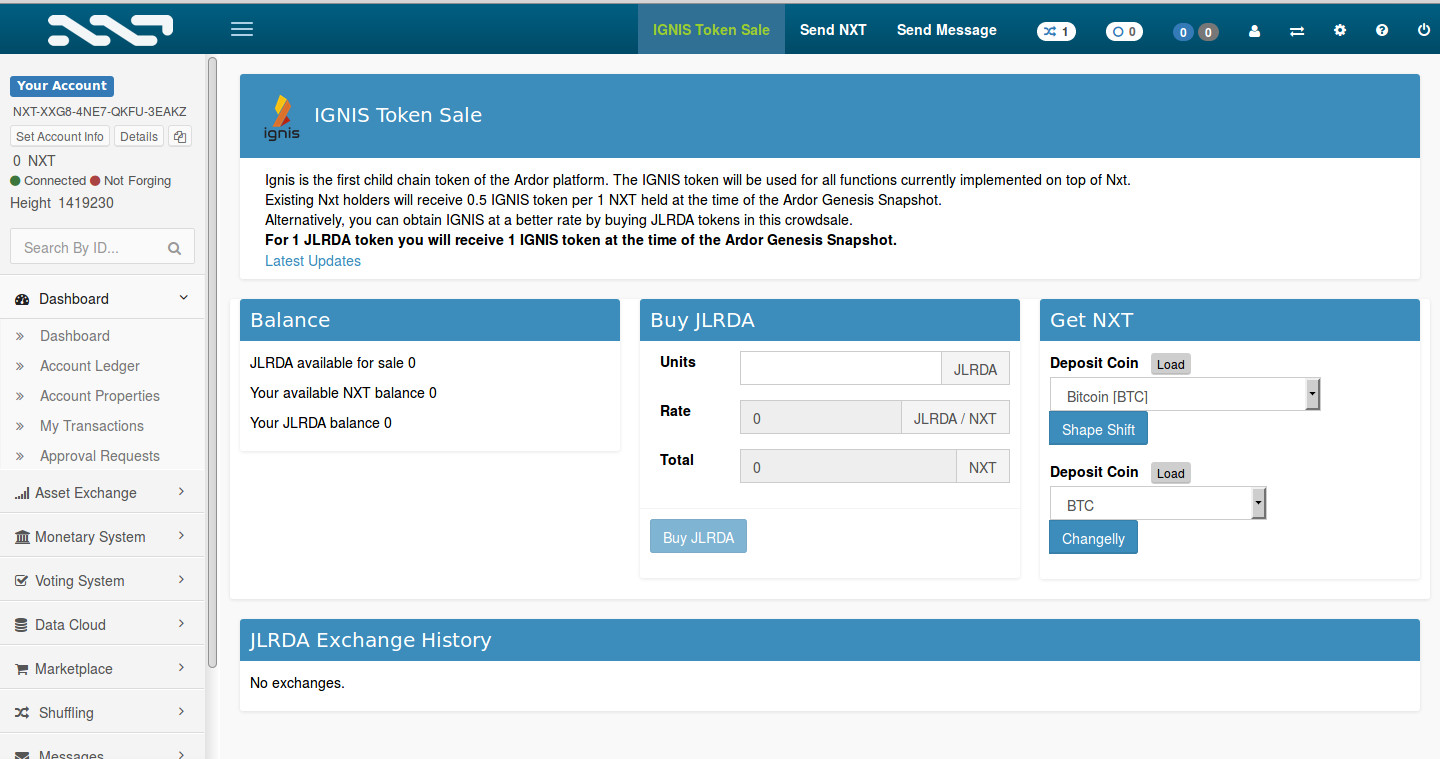Screen dimensions: 1440x759
Task: Copy account address with the copy icon
Action: [180, 137]
